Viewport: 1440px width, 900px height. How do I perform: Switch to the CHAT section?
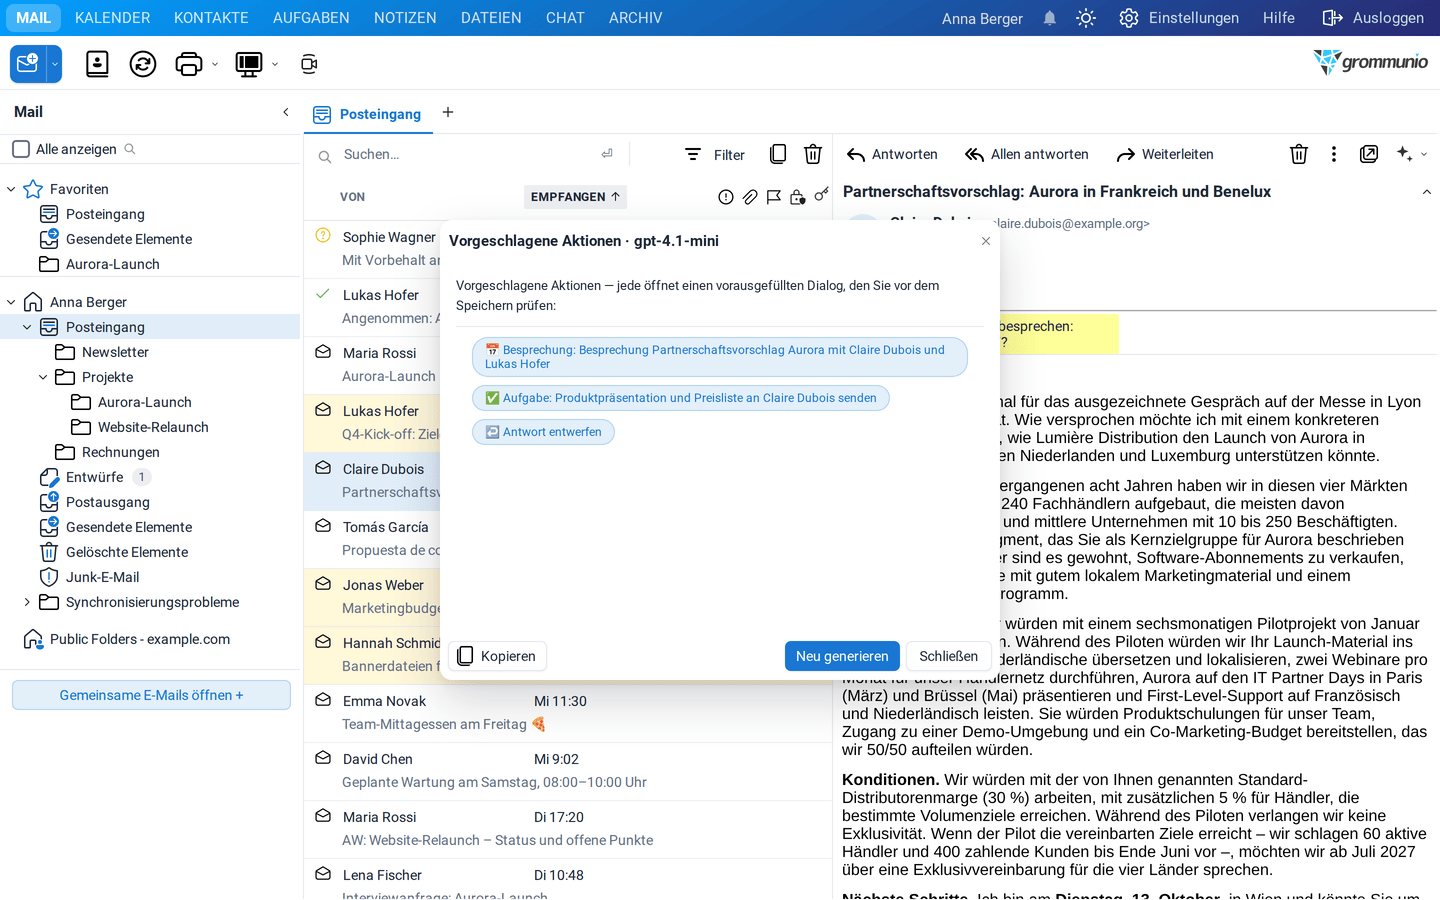565,18
